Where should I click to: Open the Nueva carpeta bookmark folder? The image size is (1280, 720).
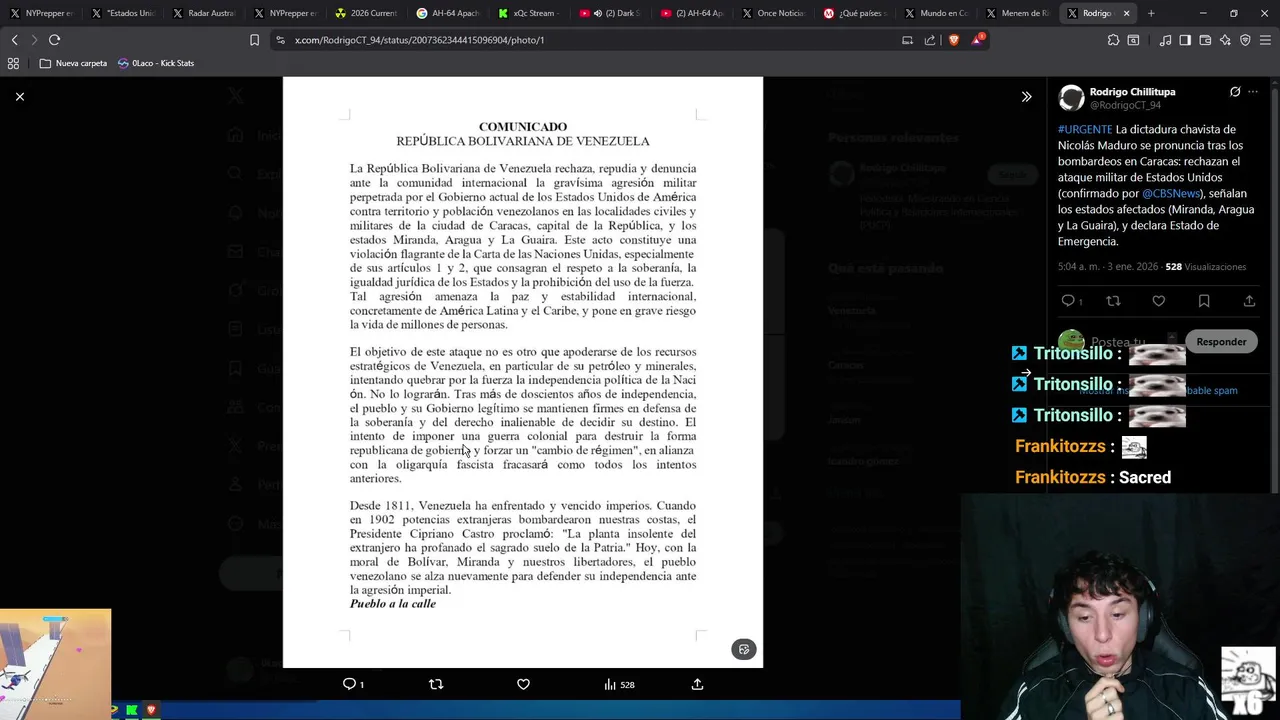(73, 63)
